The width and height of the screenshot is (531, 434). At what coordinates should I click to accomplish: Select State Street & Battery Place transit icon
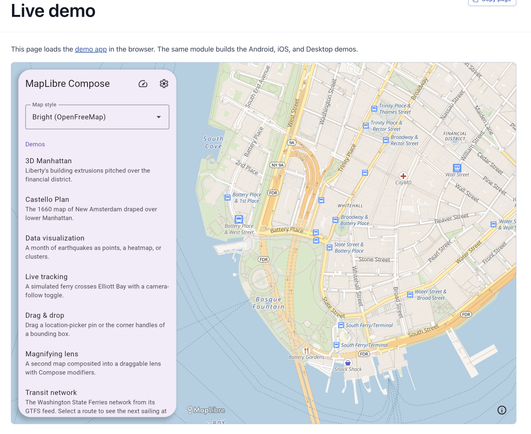(x=329, y=247)
